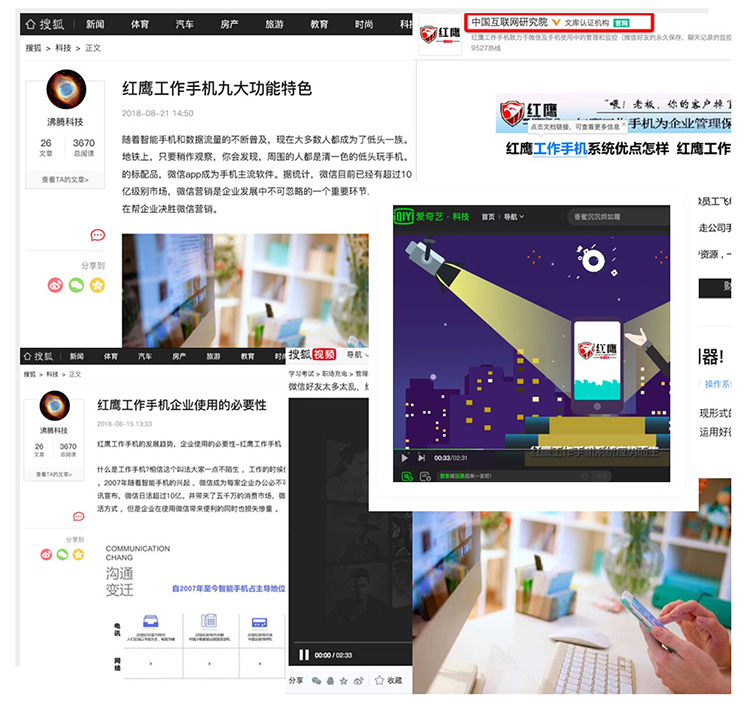This screenshot has width=750, height=708.
Task: Expand the 导航 dropdown beside the 搜狐视频 logo
Action: pos(355,354)
